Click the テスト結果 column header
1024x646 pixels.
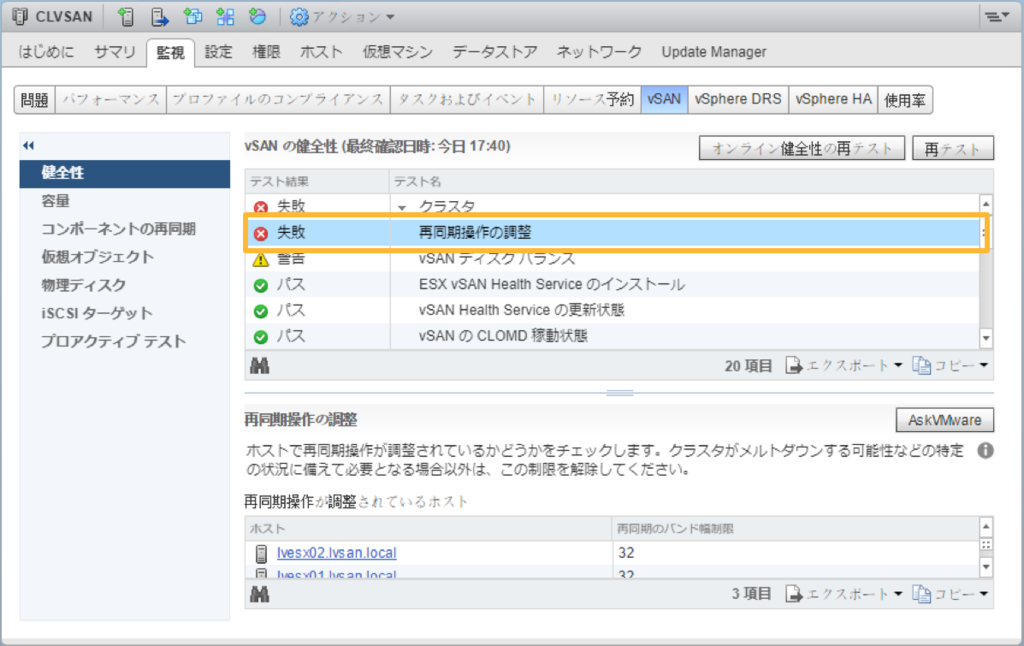[x=317, y=182]
